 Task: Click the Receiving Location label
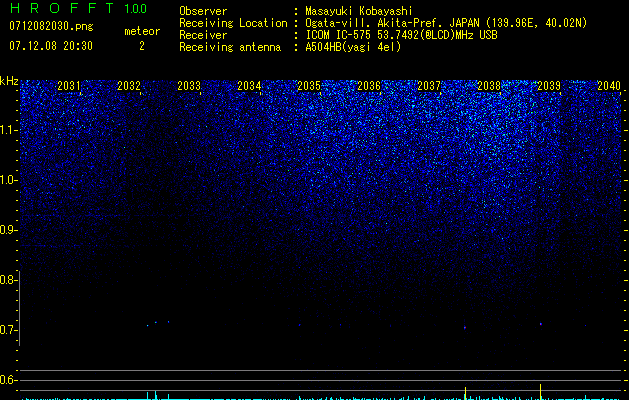pyautogui.click(x=233, y=24)
